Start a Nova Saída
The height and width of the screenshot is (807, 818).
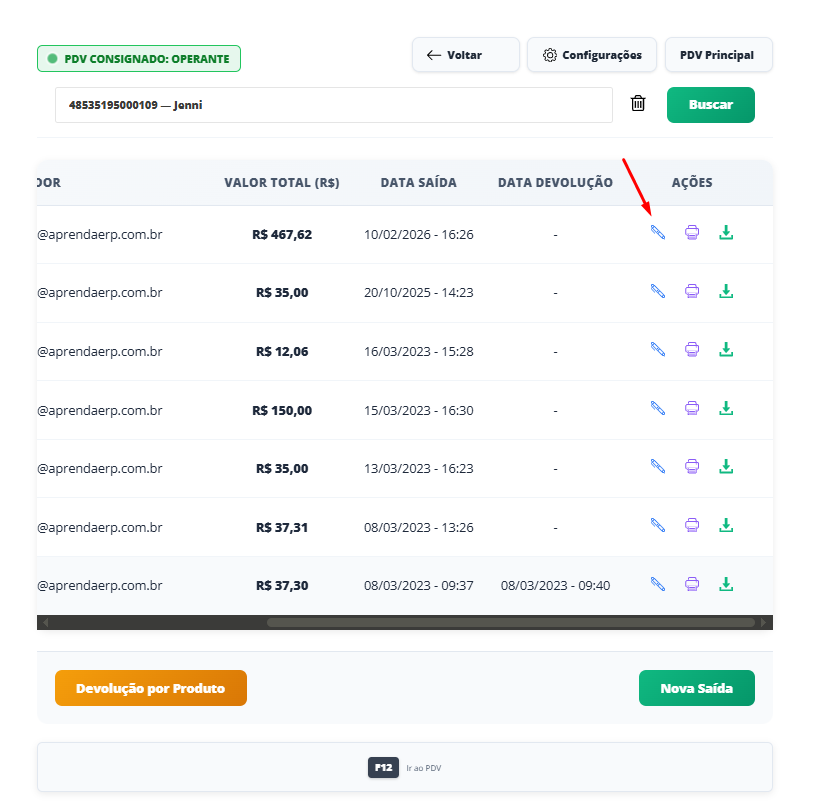(x=696, y=688)
